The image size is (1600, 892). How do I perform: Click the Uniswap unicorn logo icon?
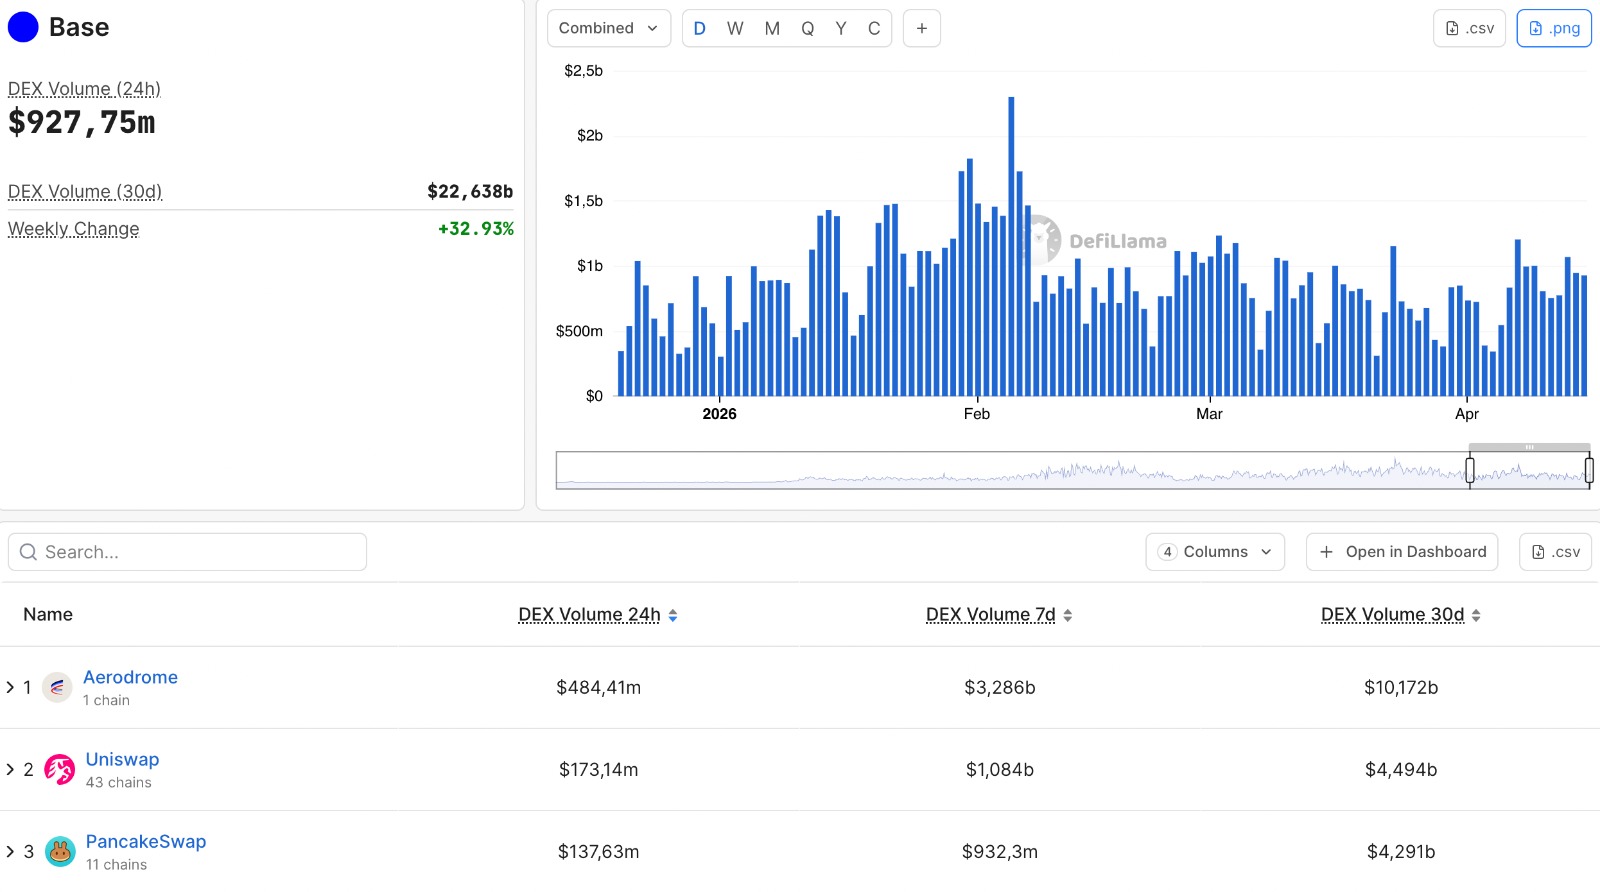tap(60, 769)
